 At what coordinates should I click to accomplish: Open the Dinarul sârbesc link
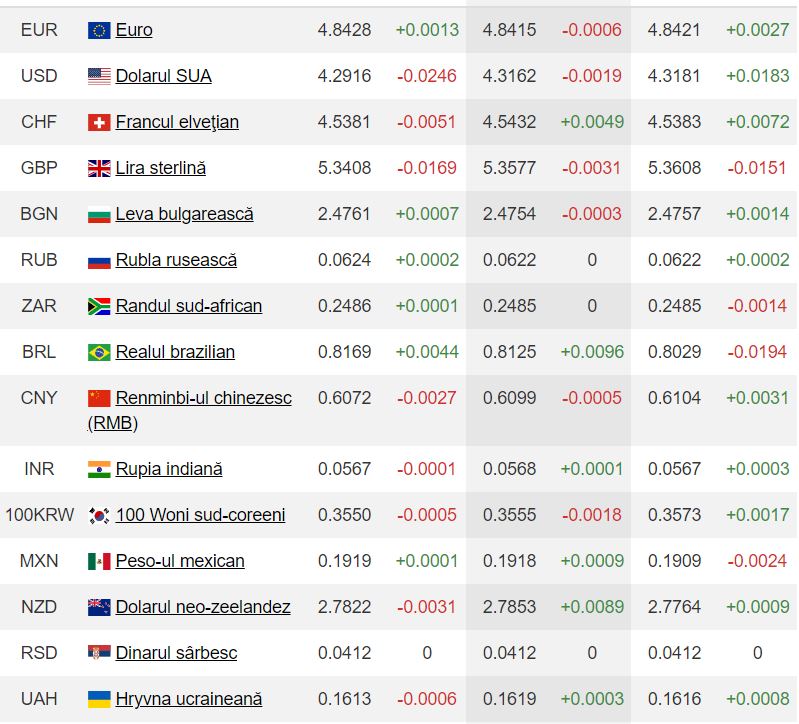click(x=176, y=653)
